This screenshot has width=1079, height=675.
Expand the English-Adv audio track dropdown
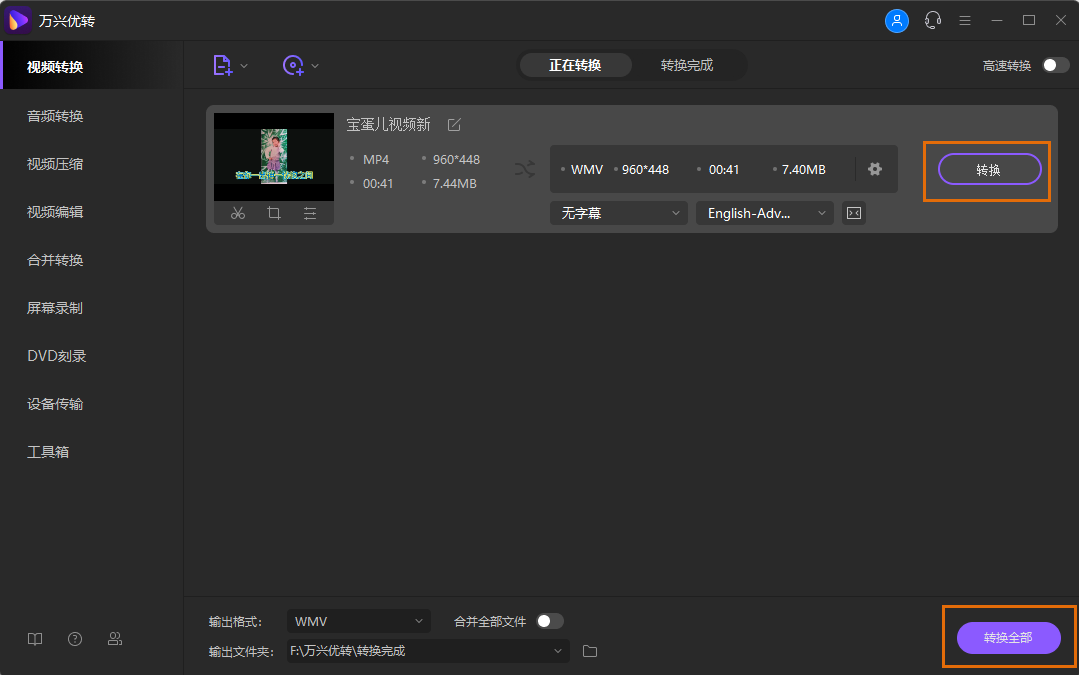(764, 213)
